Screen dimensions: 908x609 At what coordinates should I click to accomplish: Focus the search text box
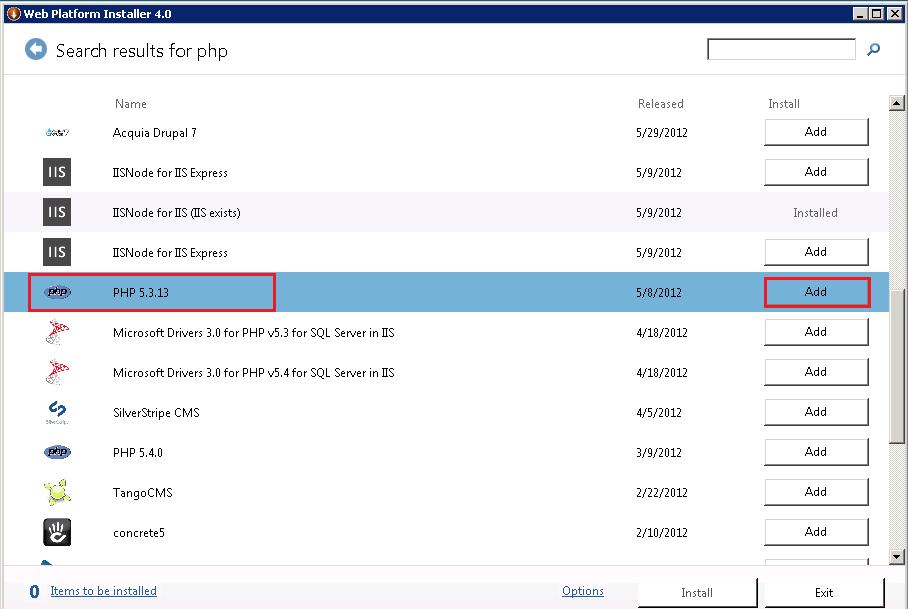pyautogui.click(x=781, y=49)
